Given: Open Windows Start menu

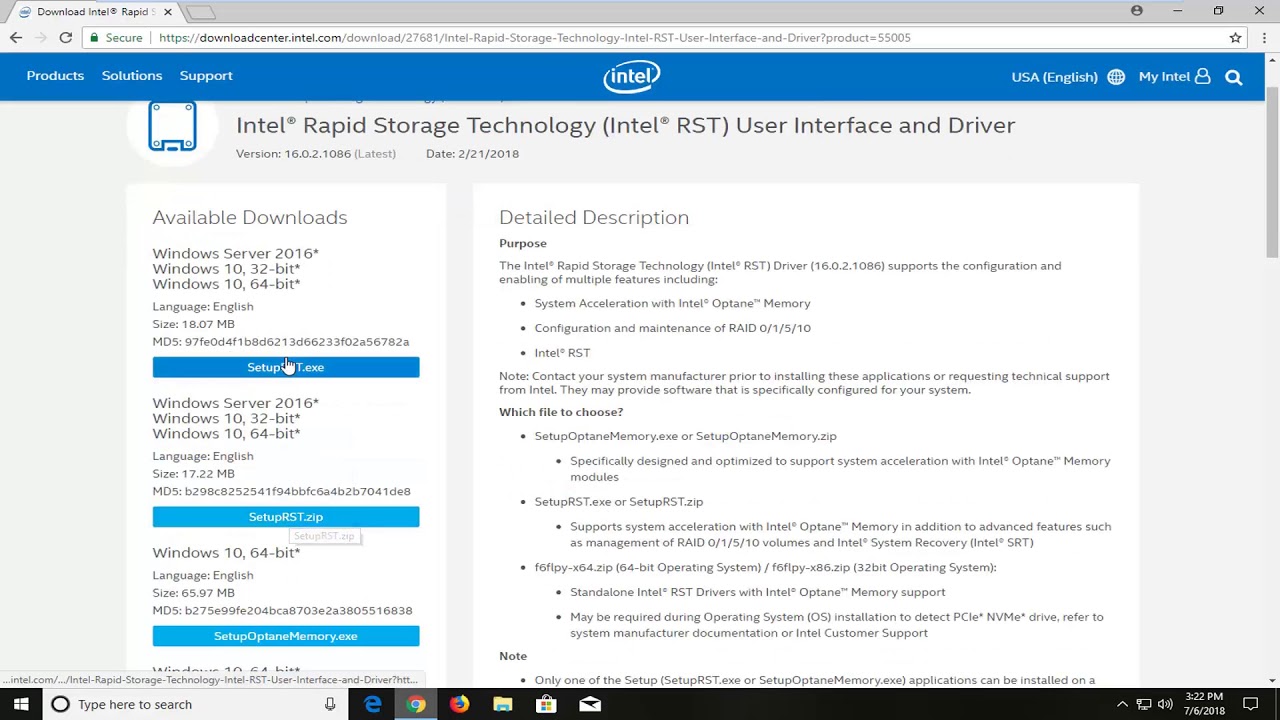Looking at the screenshot, I should 21,704.
